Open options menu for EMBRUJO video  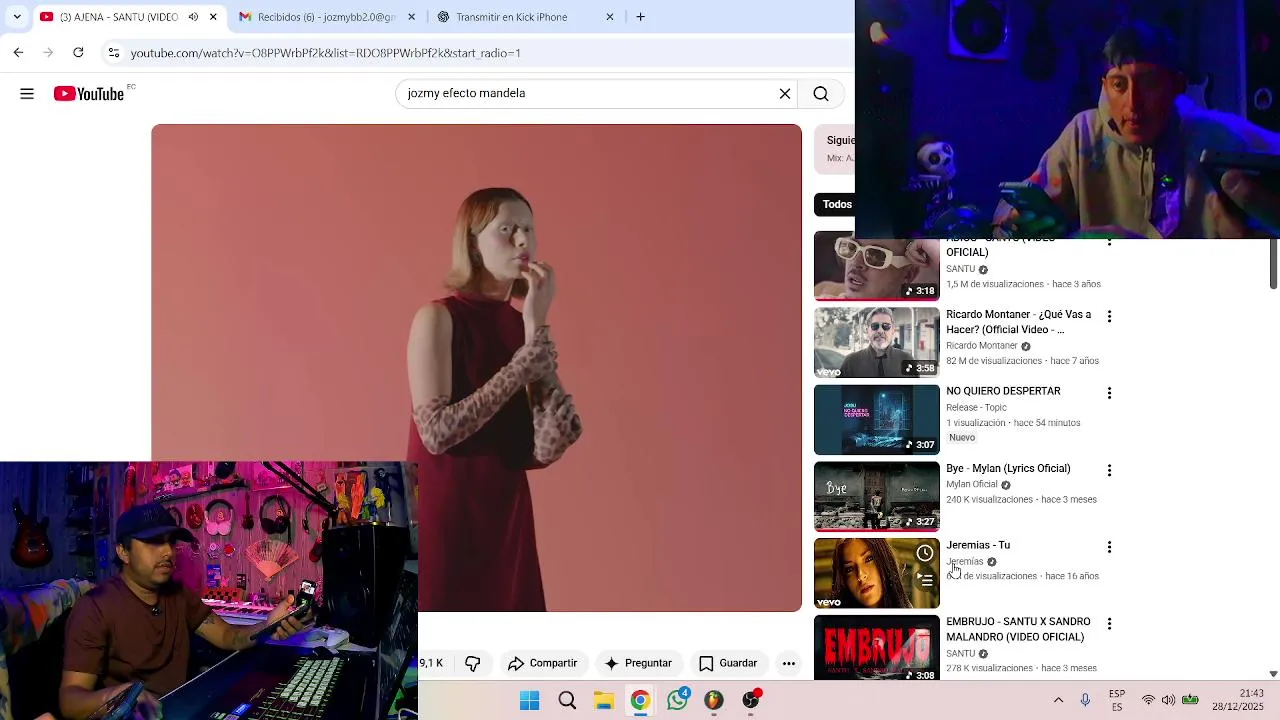[1109, 624]
